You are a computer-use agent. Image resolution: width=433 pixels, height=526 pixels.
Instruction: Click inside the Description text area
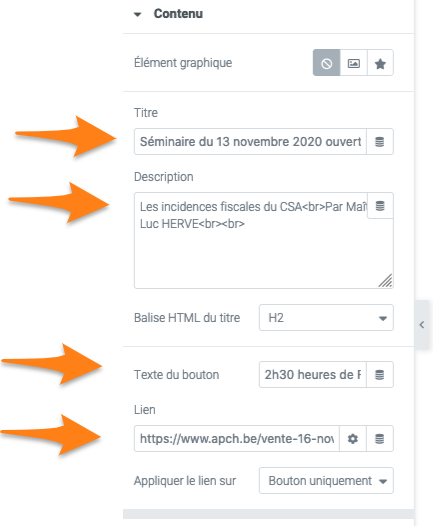[x=264, y=241]
